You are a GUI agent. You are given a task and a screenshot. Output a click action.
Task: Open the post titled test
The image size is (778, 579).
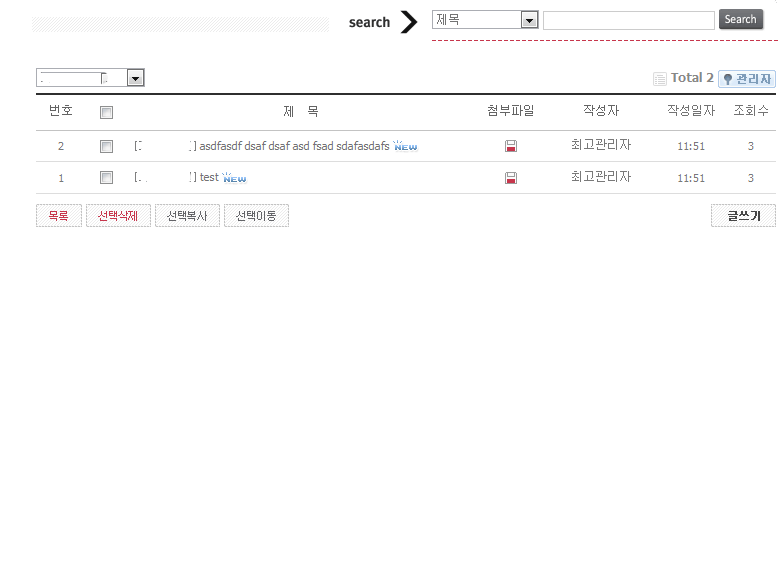click(209, 177)
